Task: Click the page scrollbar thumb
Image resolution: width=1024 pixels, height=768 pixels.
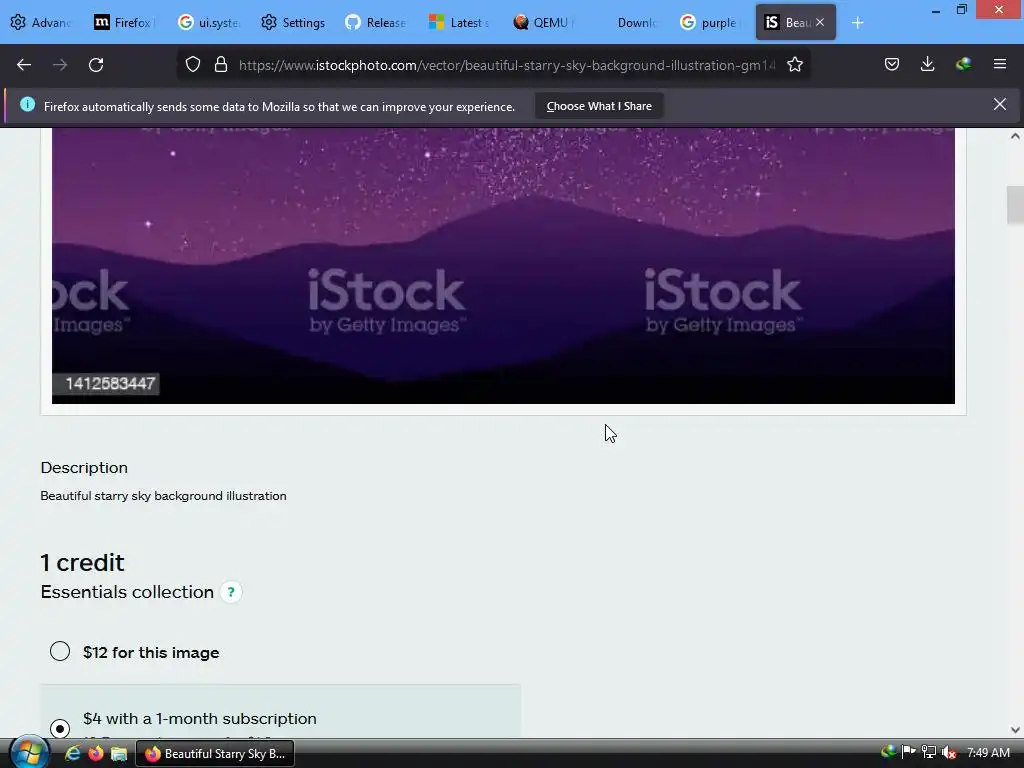Action: pyautogui.click(x=1015, y=204)
